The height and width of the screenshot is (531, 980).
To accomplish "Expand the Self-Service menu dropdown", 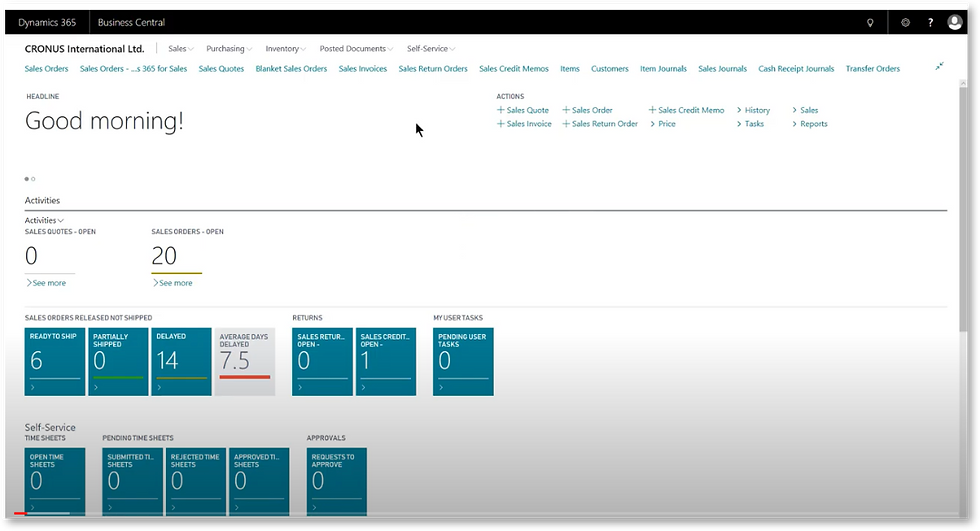I will [431, 49].
